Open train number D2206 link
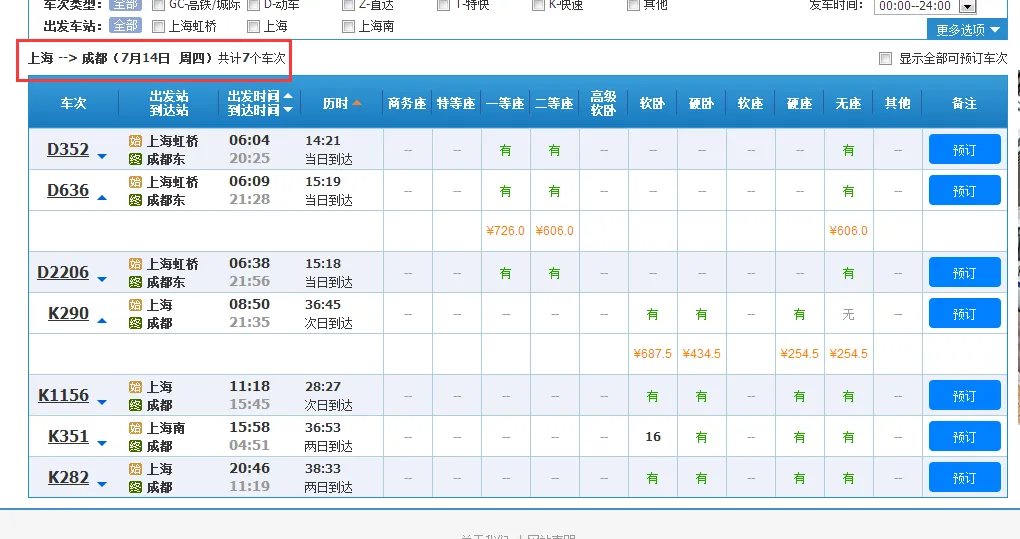 [x=63, y=272]
